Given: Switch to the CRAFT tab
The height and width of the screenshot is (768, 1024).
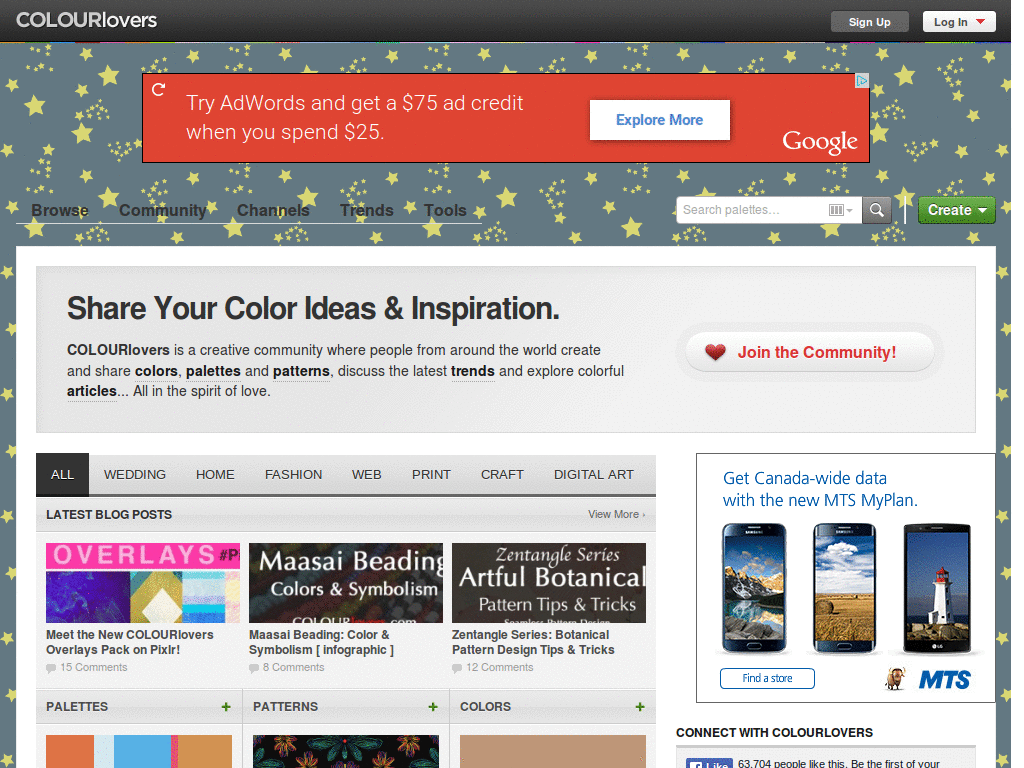Looking at the screenshot, I should click(502, 475).
